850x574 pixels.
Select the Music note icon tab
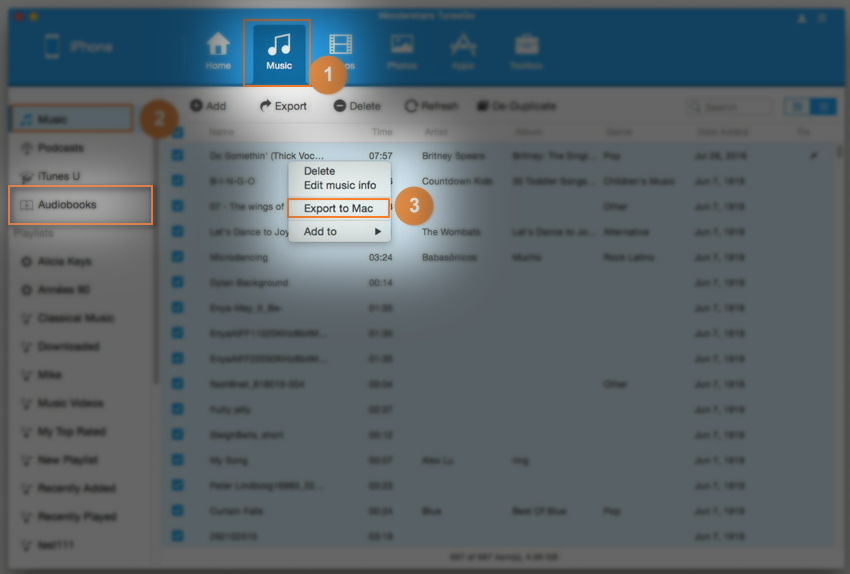click(279, 45)
